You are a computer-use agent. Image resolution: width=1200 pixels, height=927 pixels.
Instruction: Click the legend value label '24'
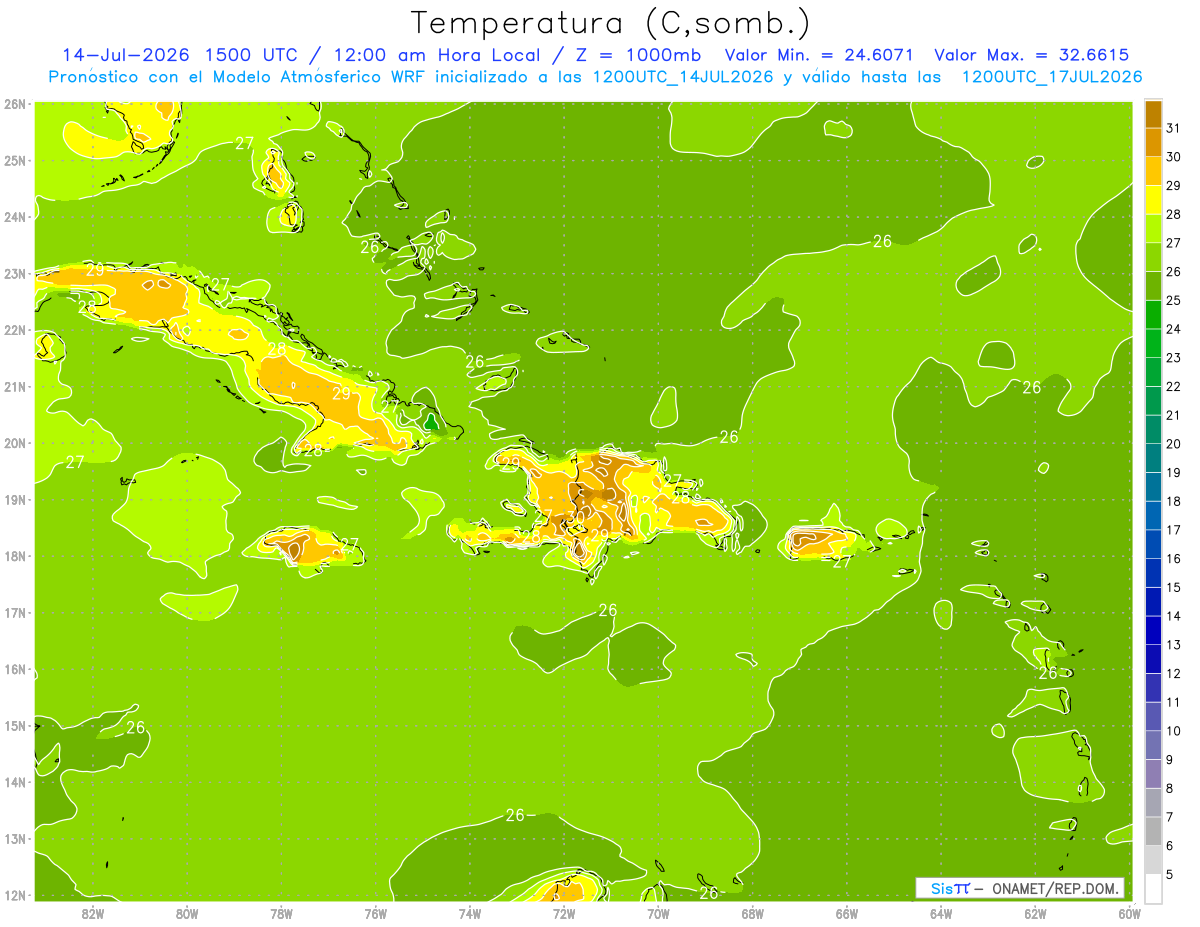(x=1173, y=329)
